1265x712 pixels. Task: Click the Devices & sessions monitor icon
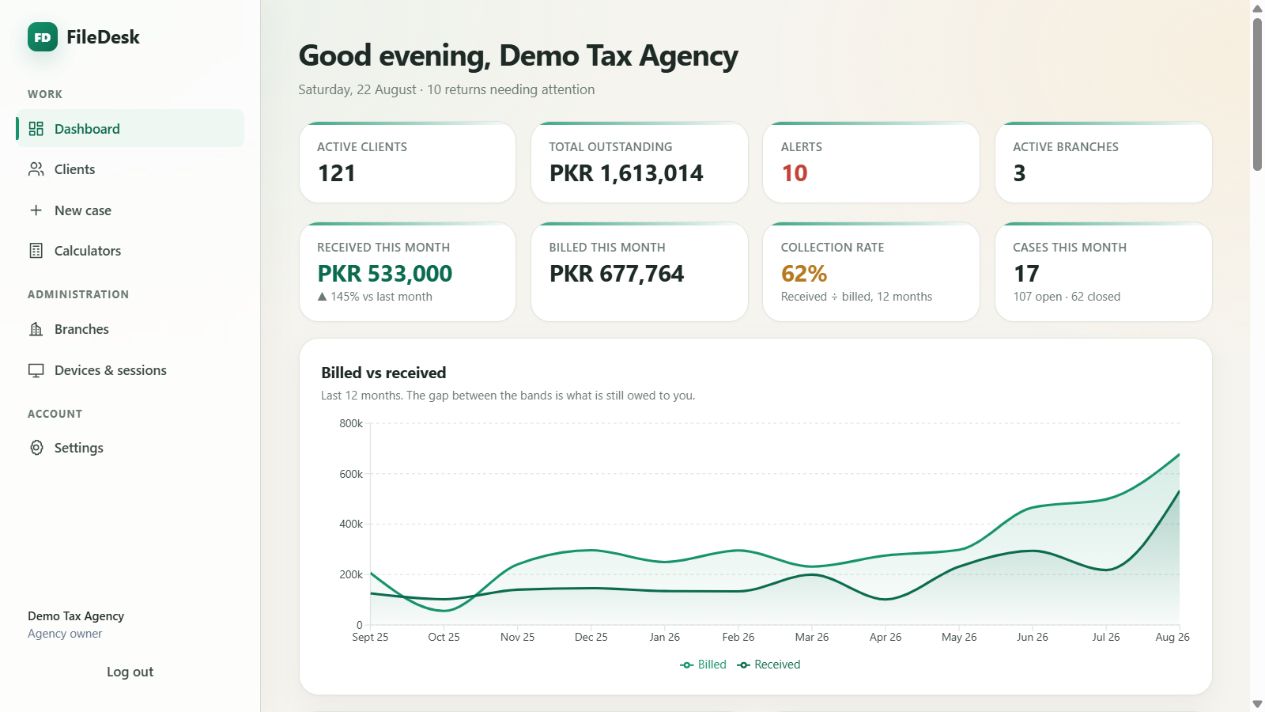[x=36, y=370]
